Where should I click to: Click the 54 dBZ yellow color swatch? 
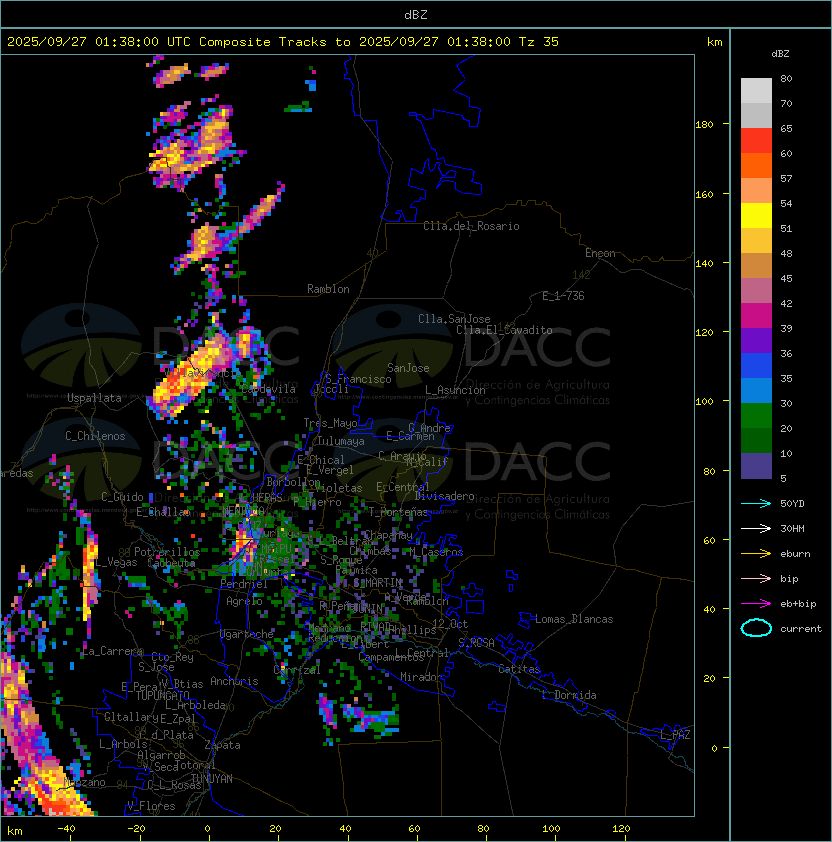point(756,216)
